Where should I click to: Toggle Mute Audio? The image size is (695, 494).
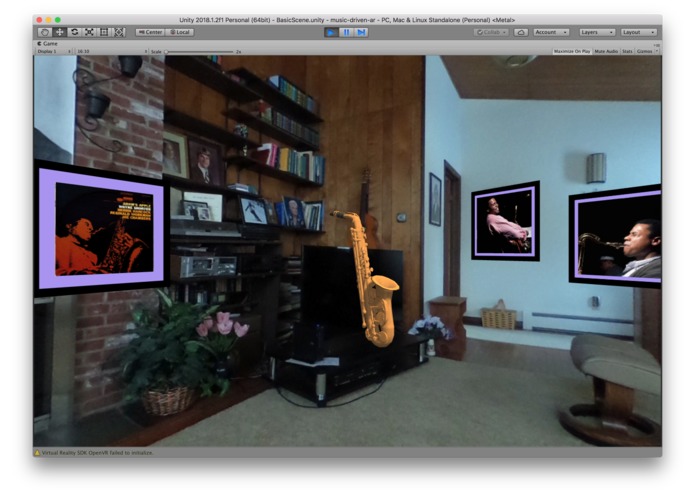tap(606, 51)
